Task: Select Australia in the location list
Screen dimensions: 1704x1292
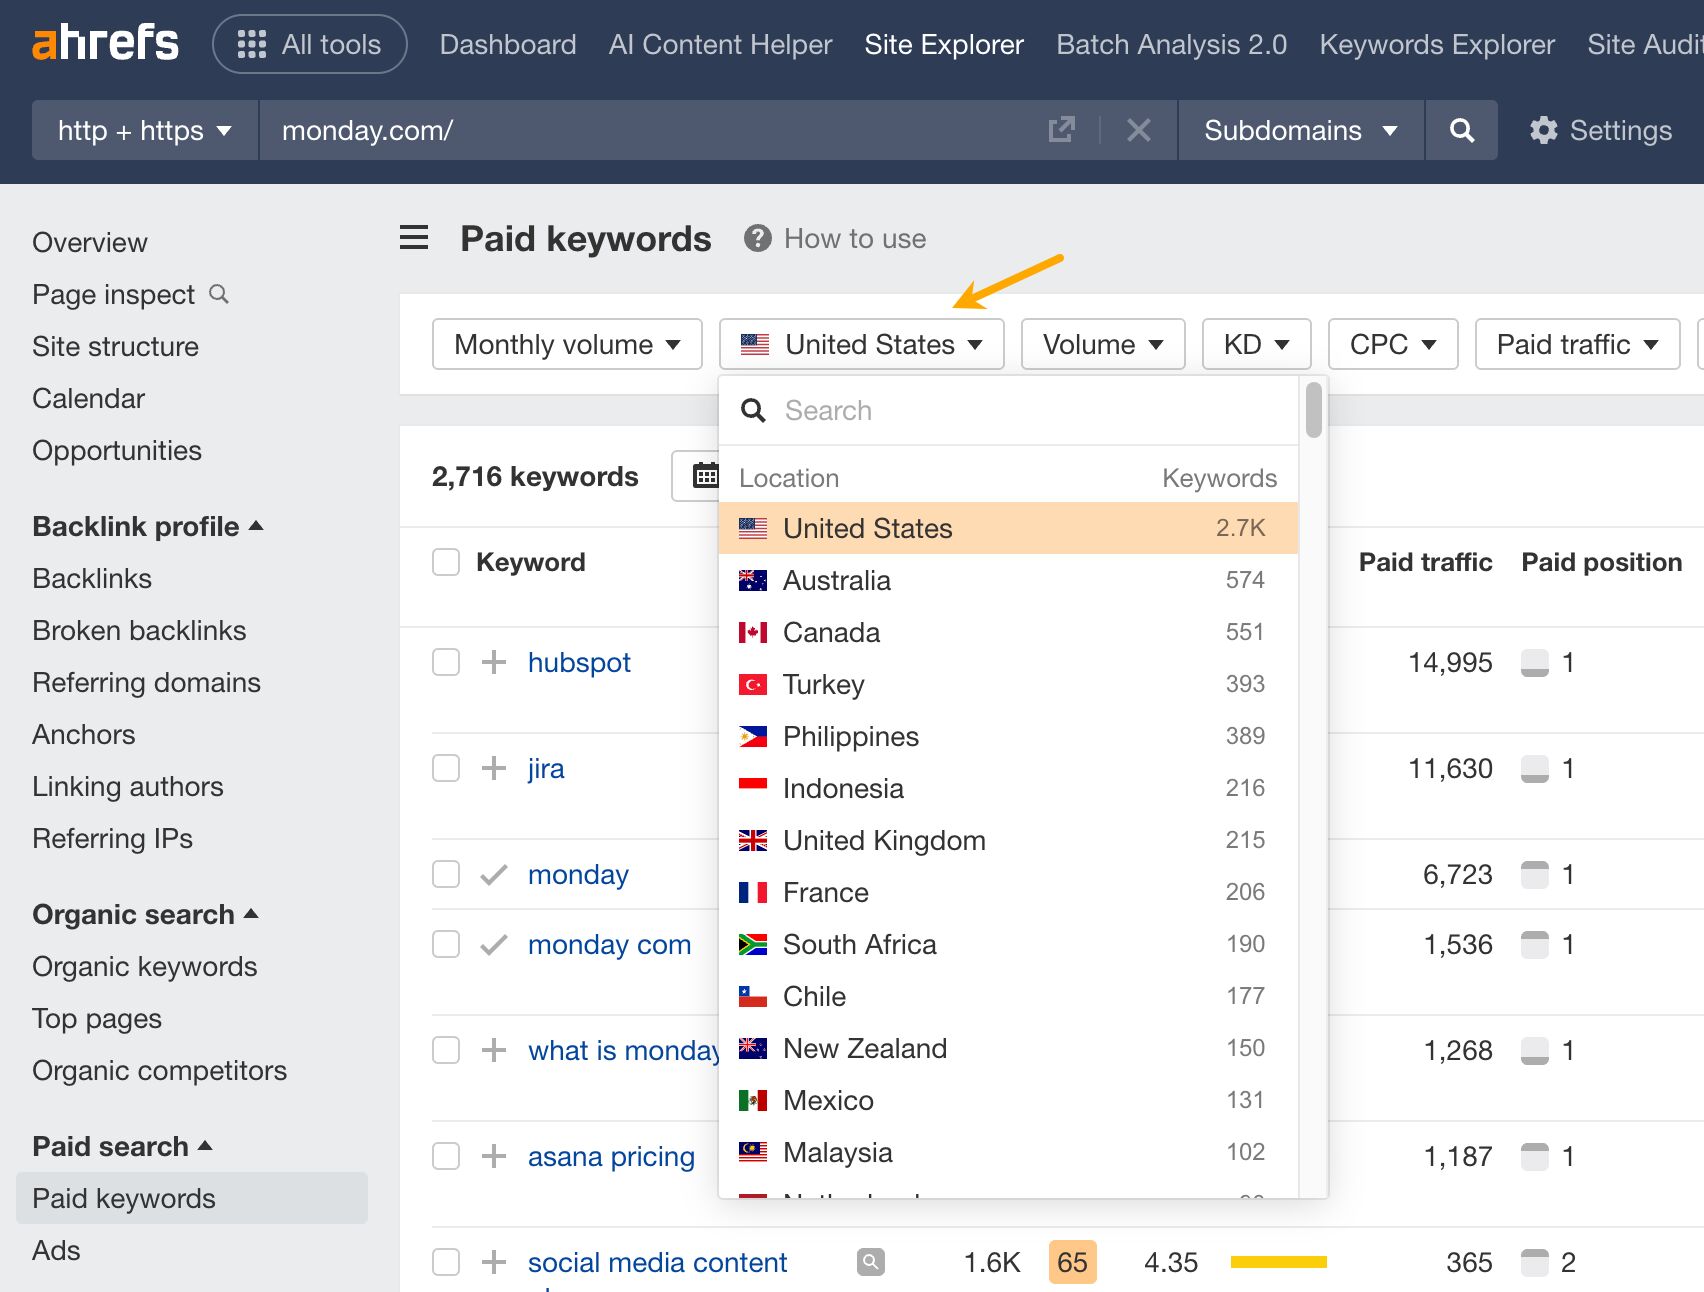Action: pos(836,580)
